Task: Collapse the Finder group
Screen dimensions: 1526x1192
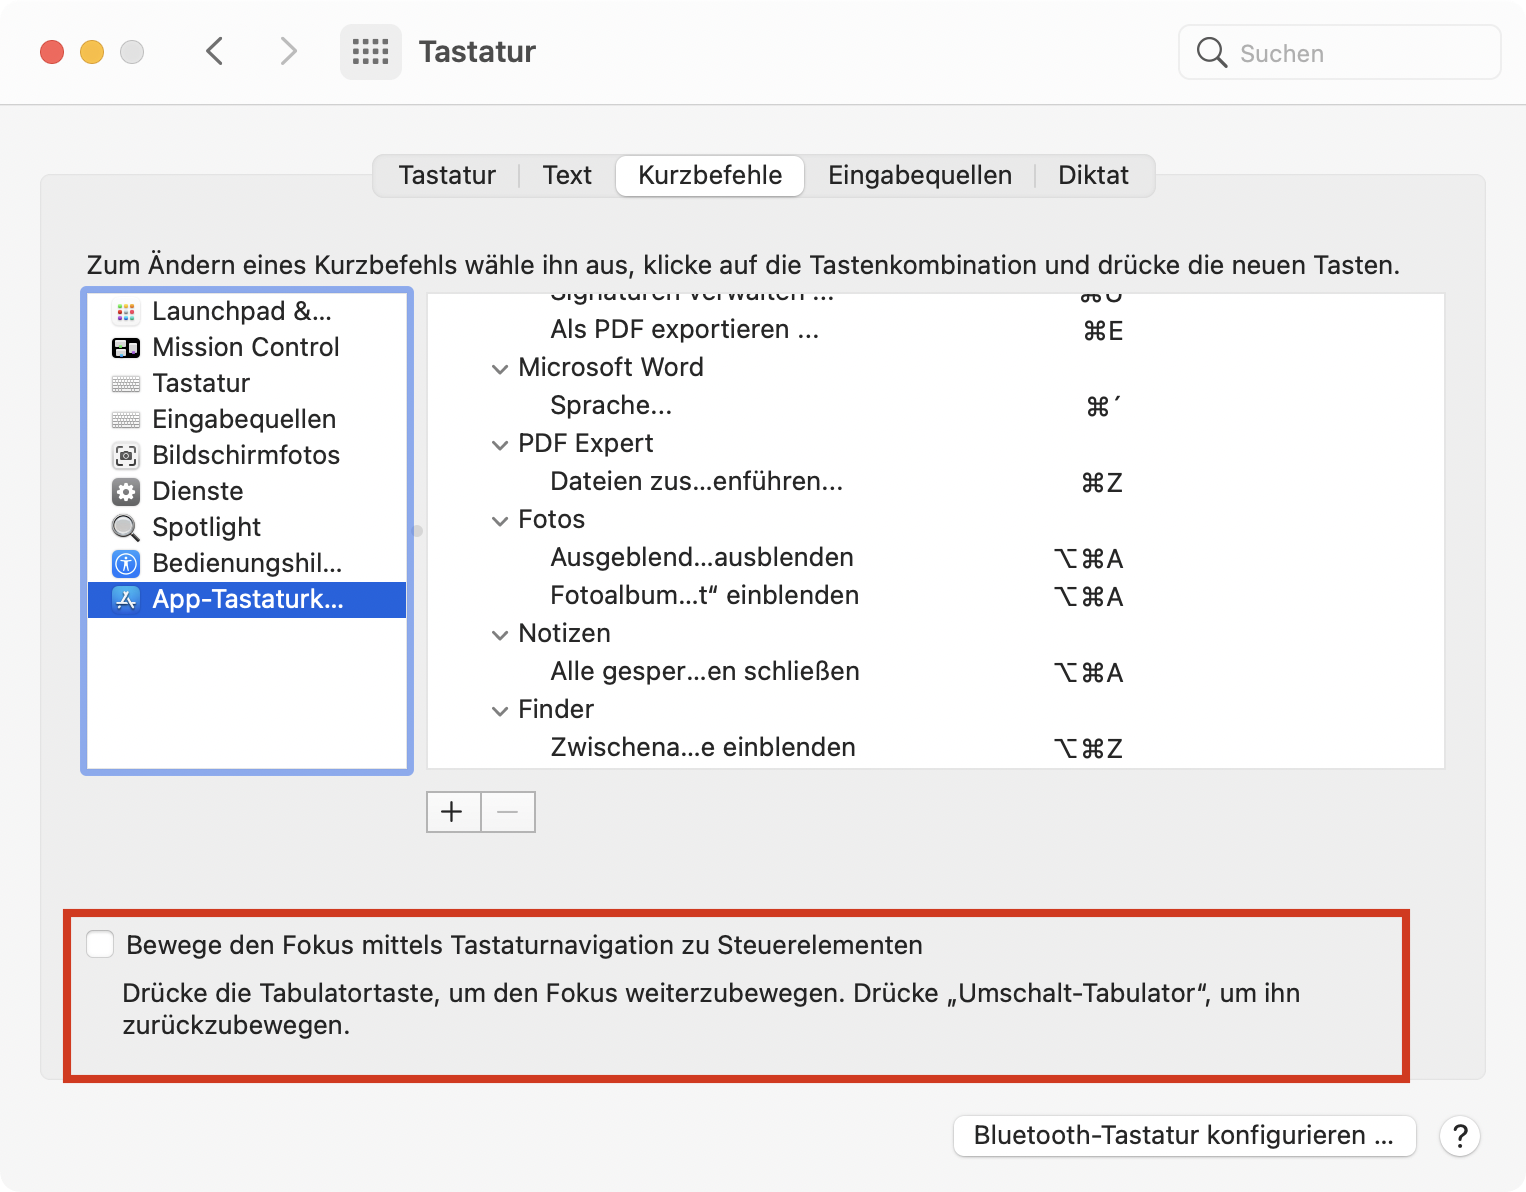Action: click(500, 711)
